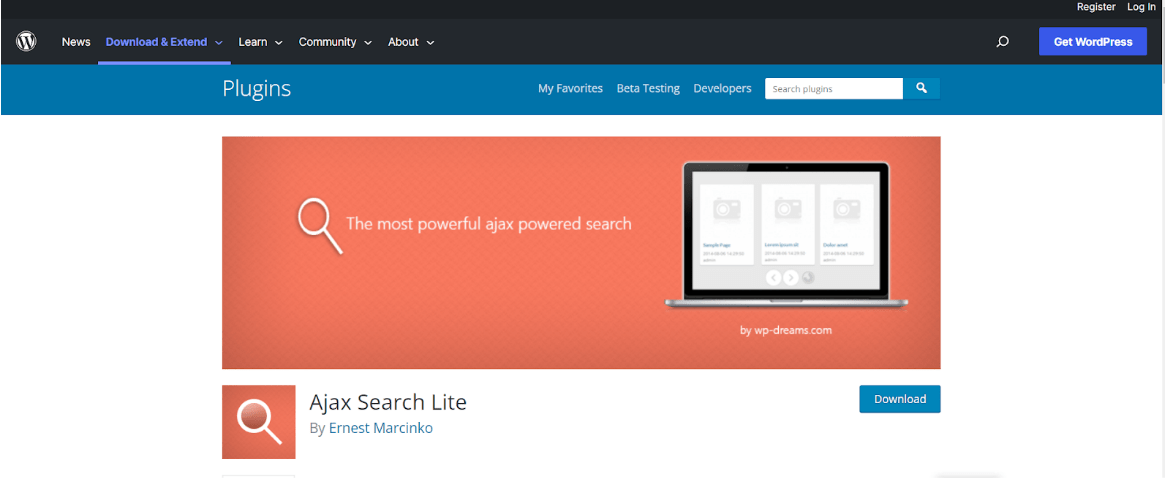The image size is (1165, 478).
Task: Open author Ernest Marcinko's profile
Action: click(380, 428)
